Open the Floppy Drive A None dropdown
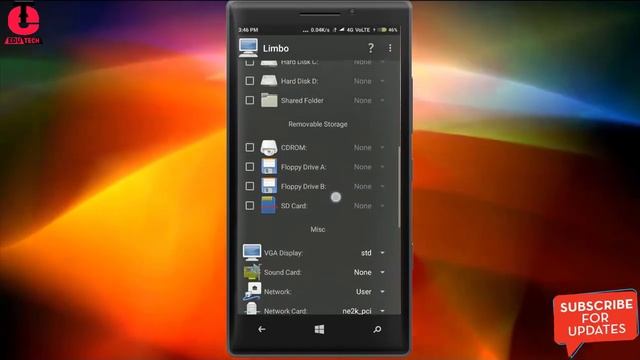Viewport: 640px width, 360px height. [x=369, y=167]
